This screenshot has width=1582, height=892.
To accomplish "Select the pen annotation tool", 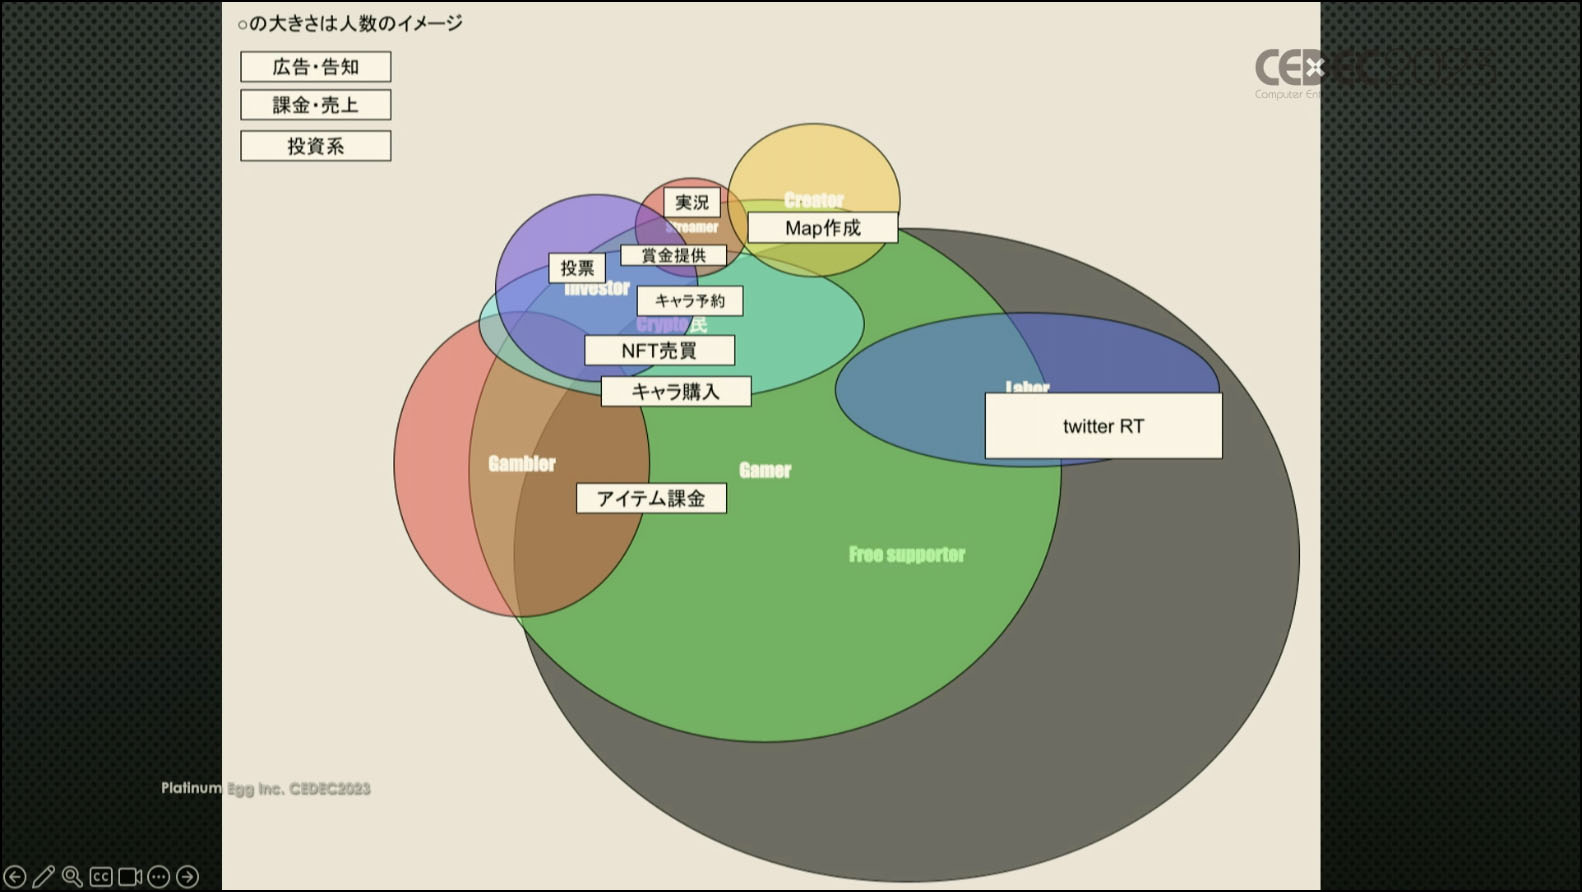I will 44,877.
